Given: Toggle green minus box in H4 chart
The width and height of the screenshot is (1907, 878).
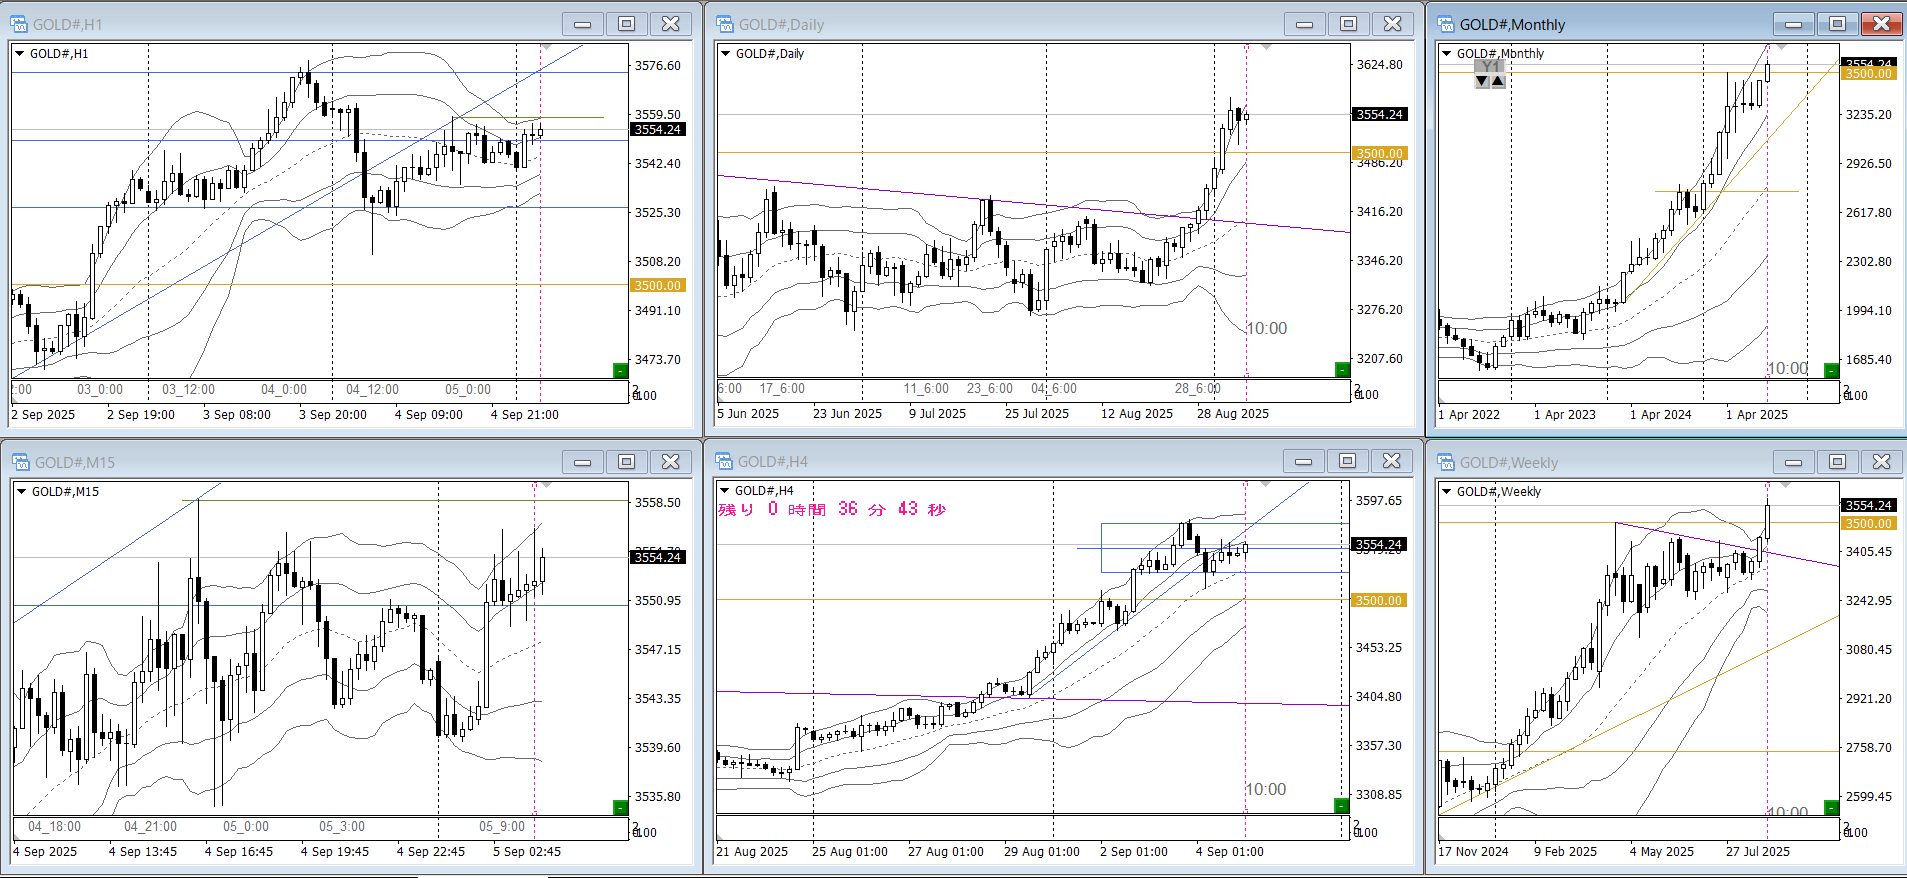Looking at the screenshot, I should click(1342, 806).
